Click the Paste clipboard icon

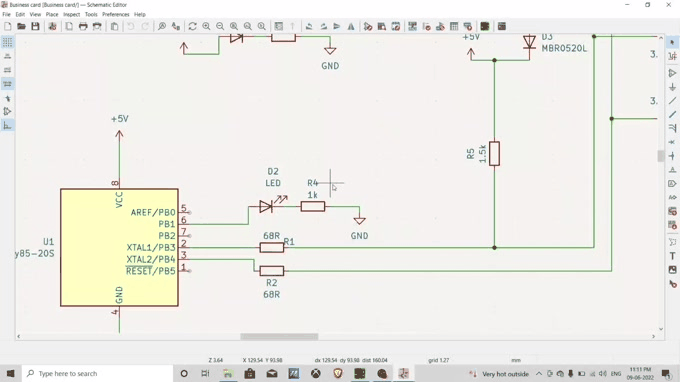coord(114,26)
